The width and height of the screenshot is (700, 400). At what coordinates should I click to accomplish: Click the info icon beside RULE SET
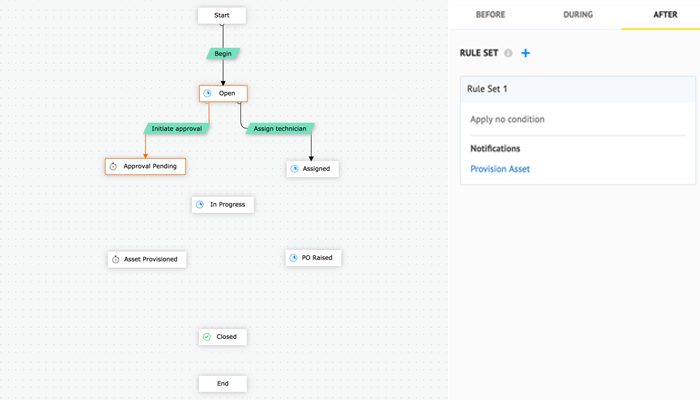(509, 53)
